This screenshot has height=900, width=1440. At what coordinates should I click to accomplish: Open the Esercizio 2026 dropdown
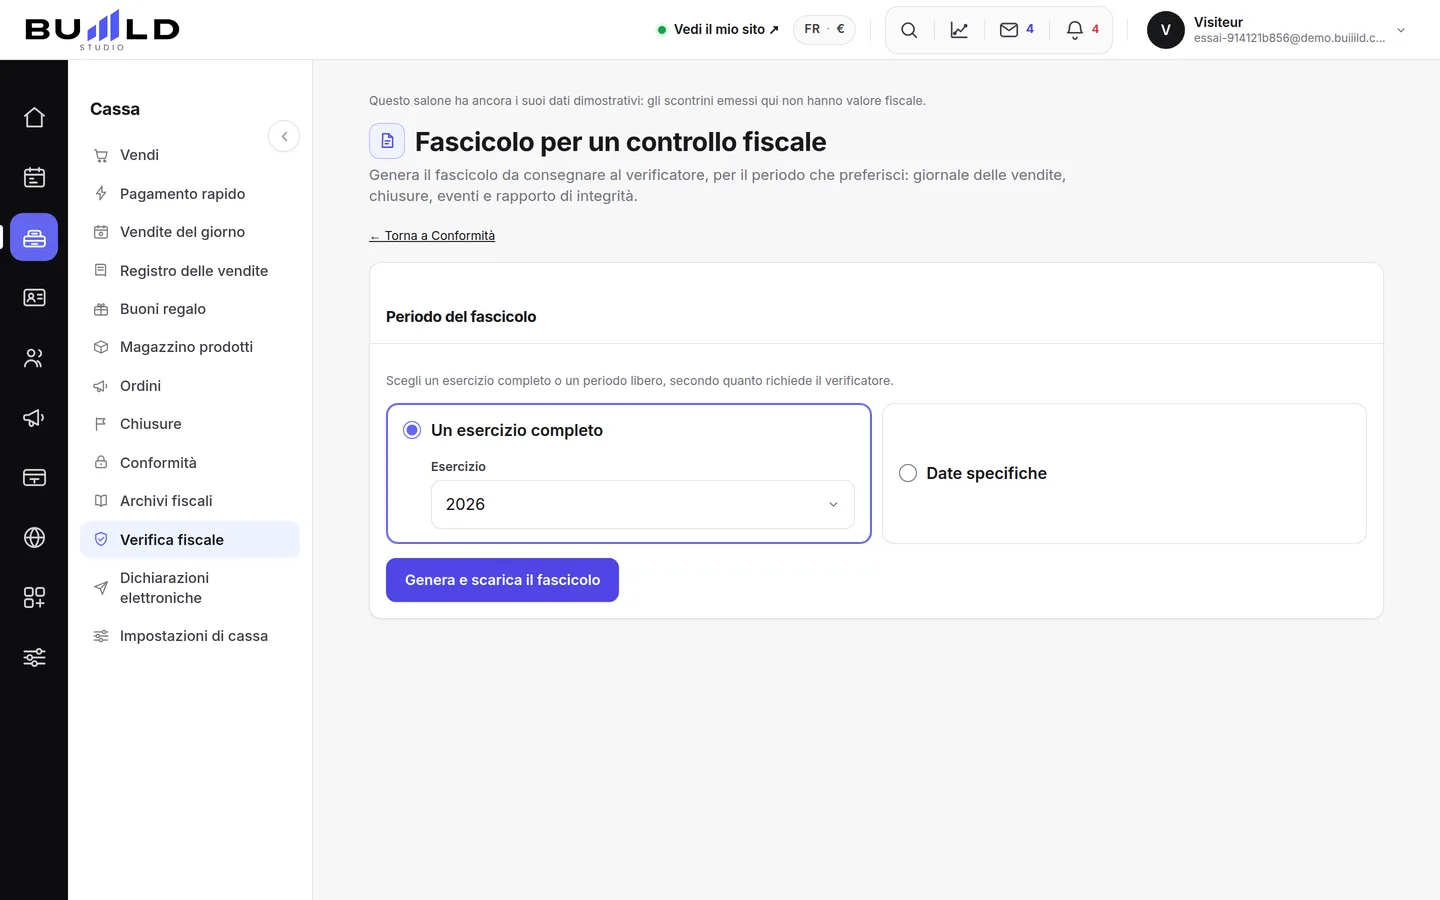(642, 504)
